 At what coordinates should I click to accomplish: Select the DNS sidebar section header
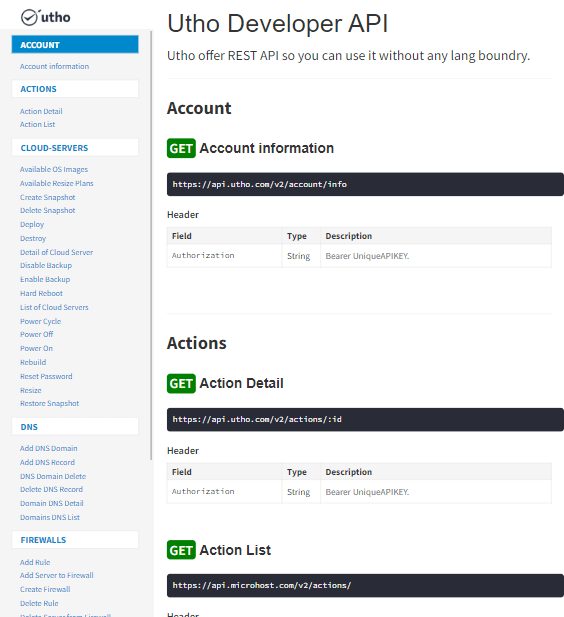tap(75, 427)
